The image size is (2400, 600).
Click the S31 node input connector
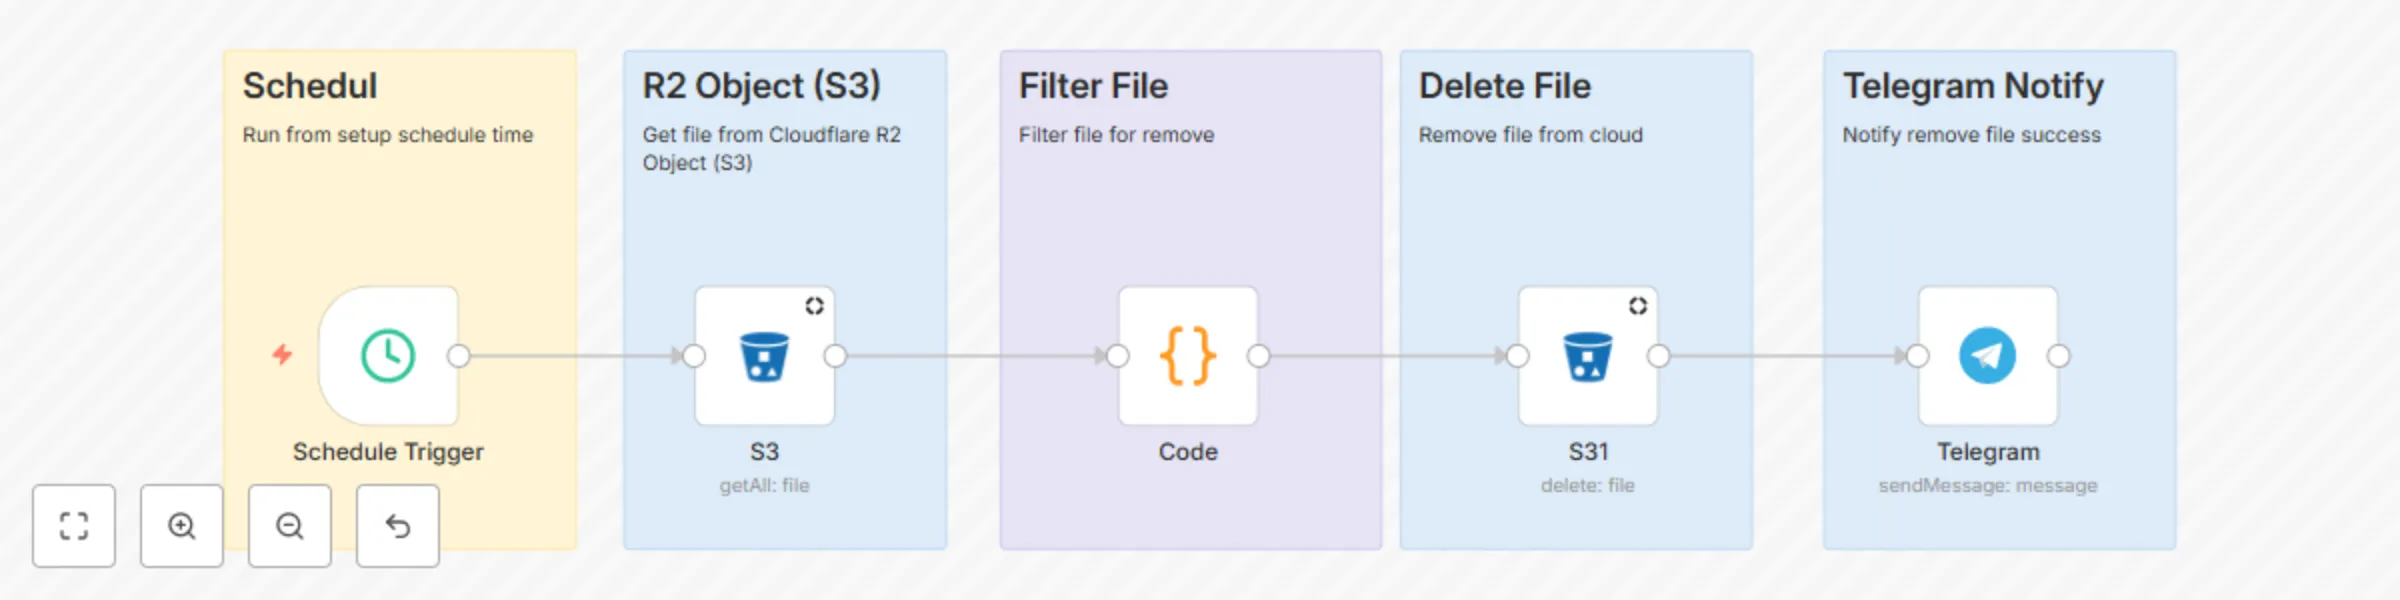[x=1518, y=356]
